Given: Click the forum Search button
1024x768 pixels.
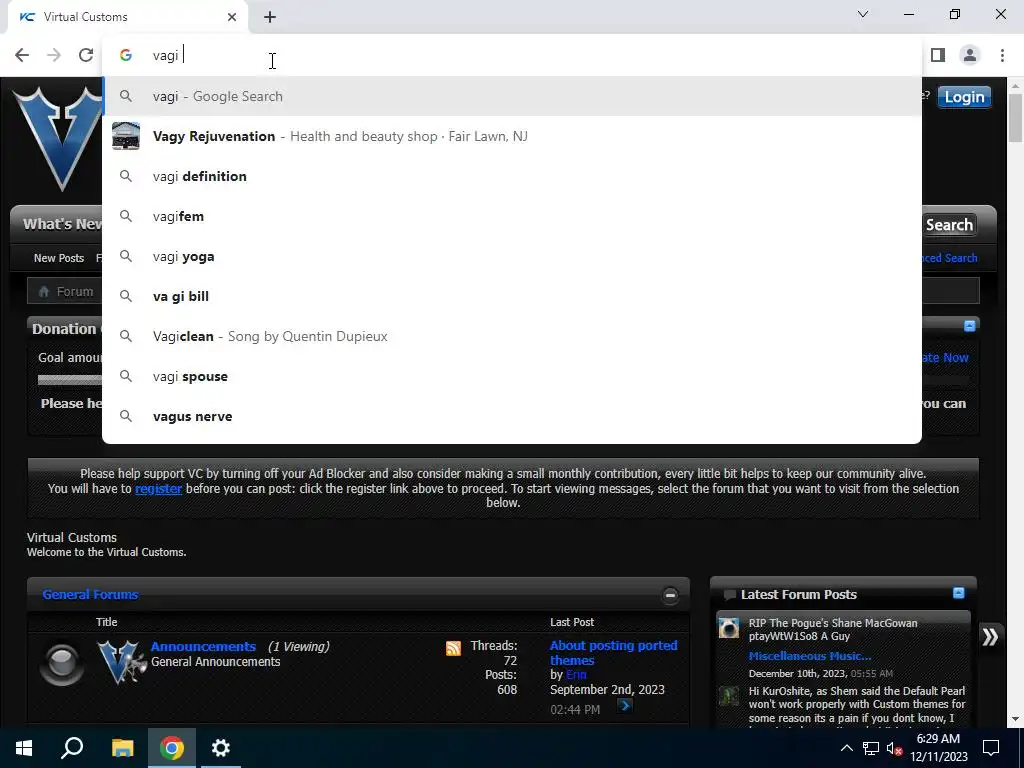Looking at the screenshot, I should tap(949, 225).
